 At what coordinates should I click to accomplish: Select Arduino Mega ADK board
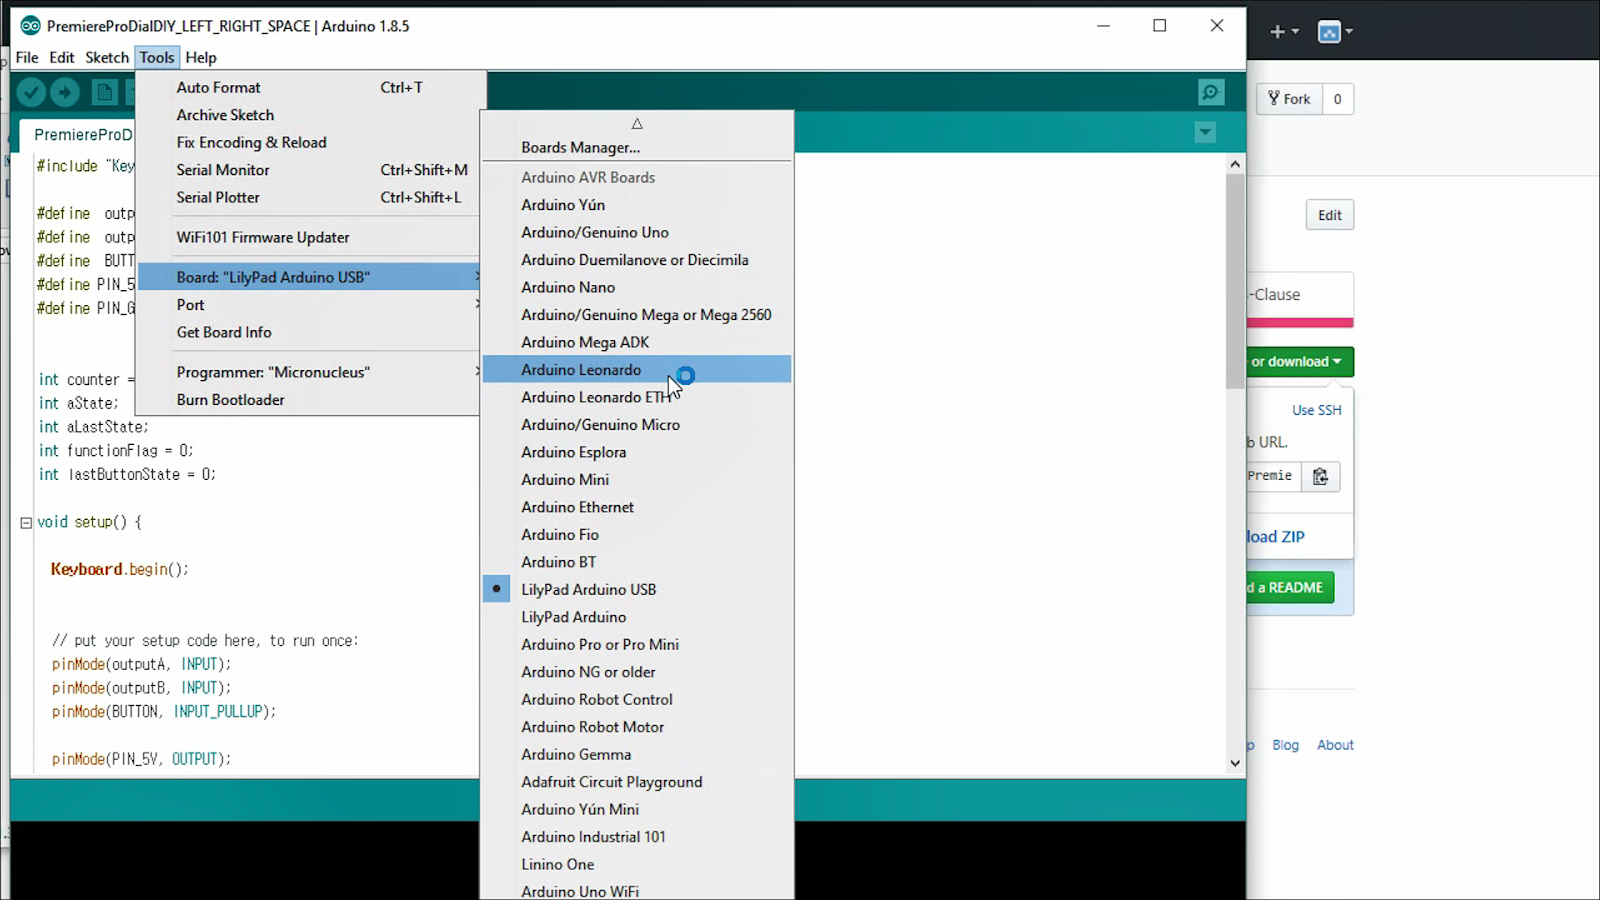click(637, 342)
